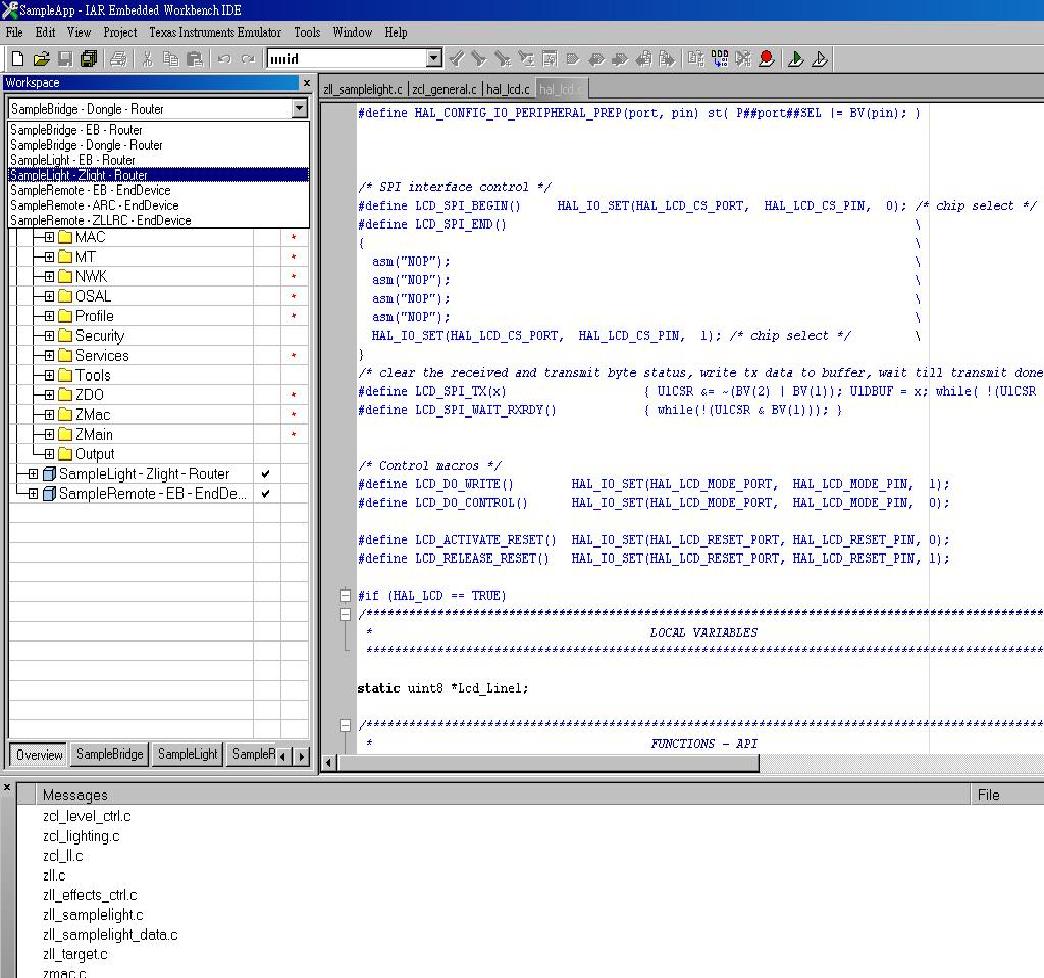Switch to the SampleLight workspace tab
Viewport: 1044px width, 978px height.
click(x=187, y=754)
